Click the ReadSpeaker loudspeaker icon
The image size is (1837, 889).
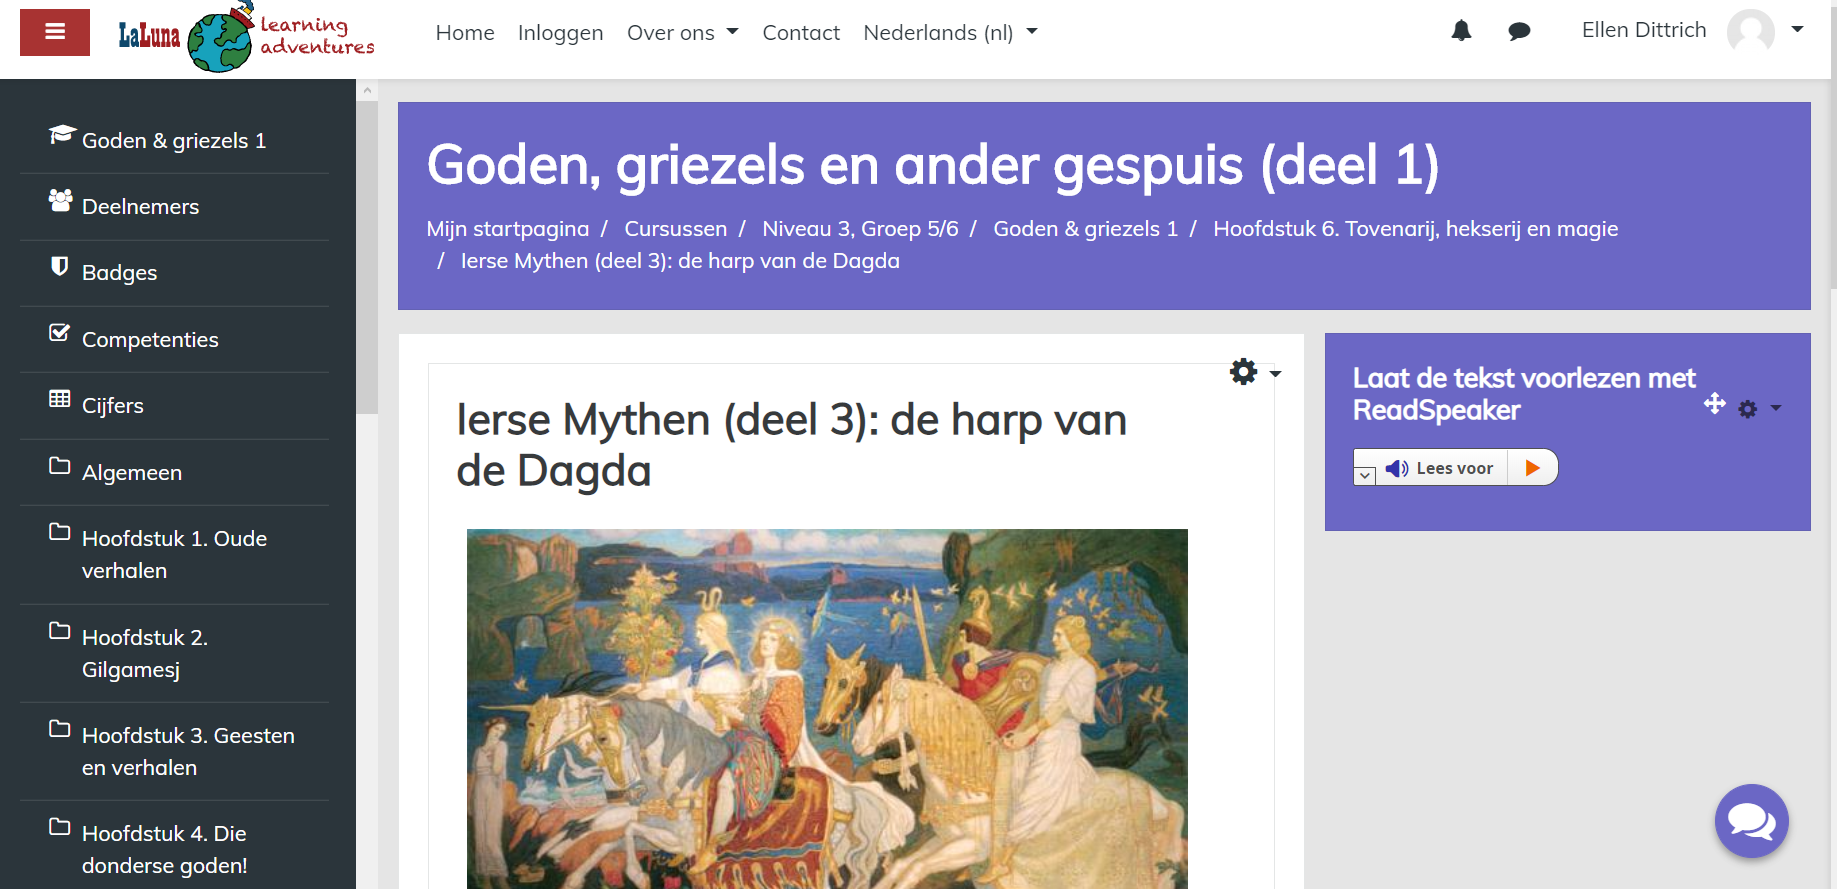pyautogui.click(x=1397, y=469)
